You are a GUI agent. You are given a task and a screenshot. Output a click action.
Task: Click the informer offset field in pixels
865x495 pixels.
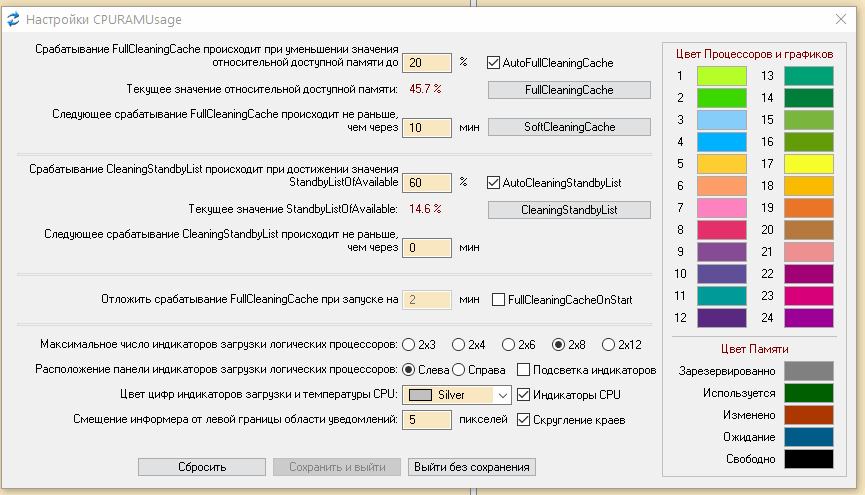click(427, 420)
